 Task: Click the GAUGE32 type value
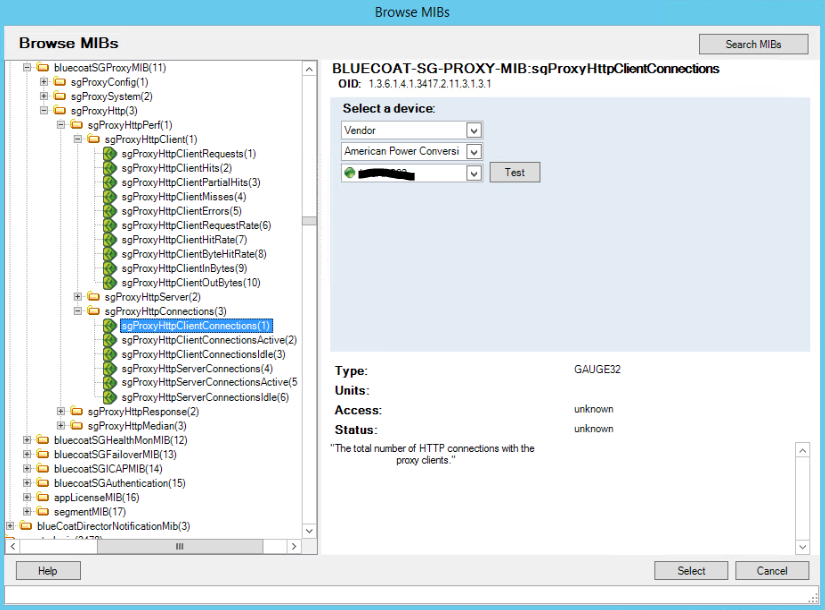[597, 369]
